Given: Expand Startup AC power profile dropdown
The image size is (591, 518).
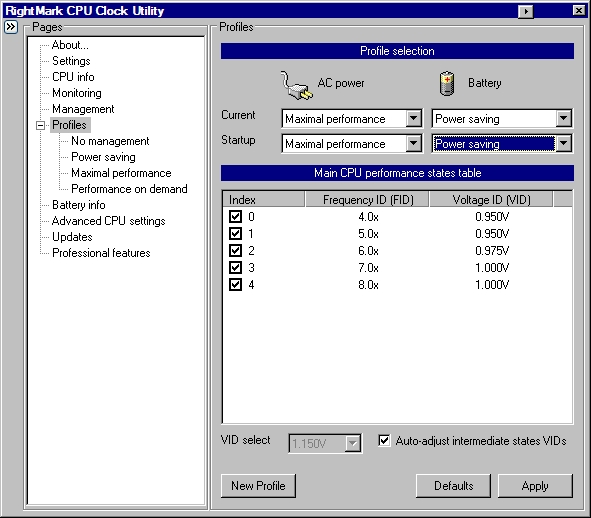Looking at the screenshot, I should (413, 144).
